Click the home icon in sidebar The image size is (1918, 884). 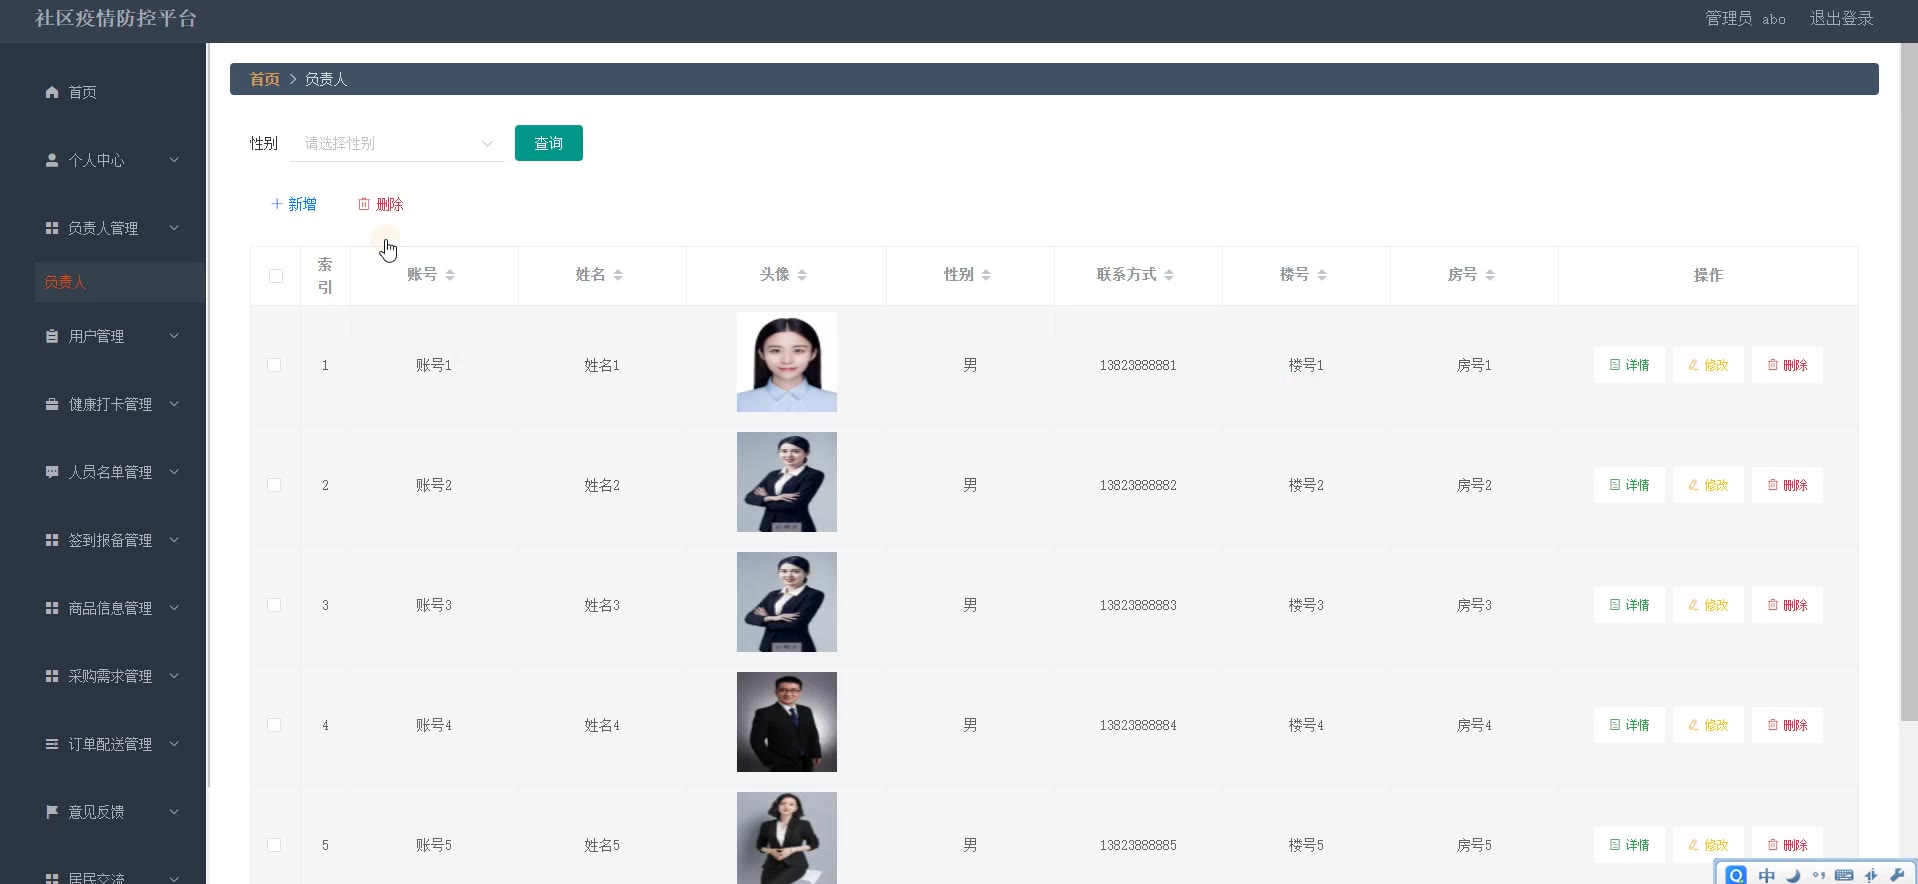[x=52, y=92]
